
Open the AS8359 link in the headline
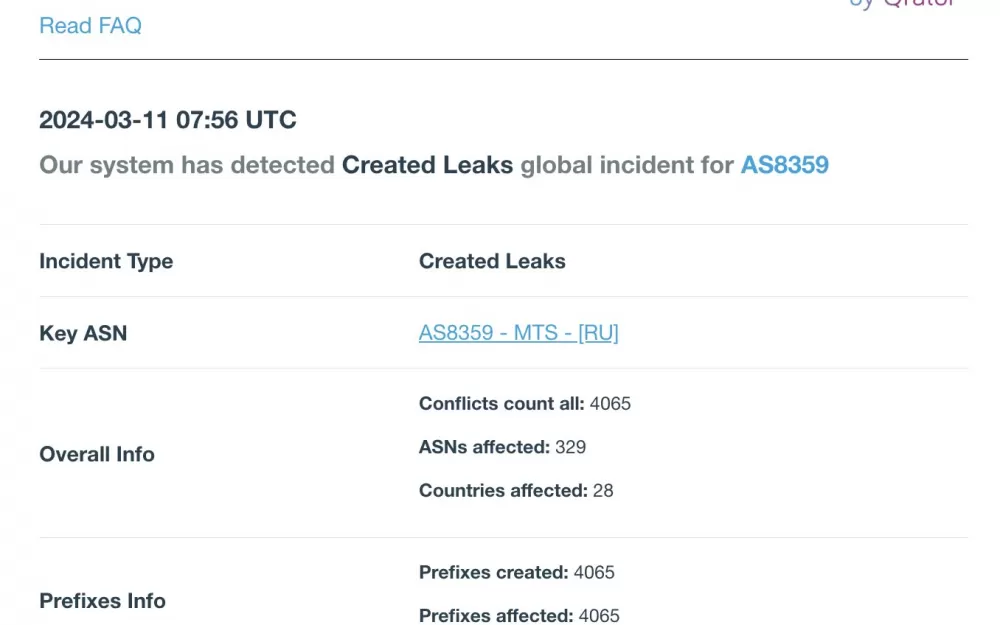[784, 165]
